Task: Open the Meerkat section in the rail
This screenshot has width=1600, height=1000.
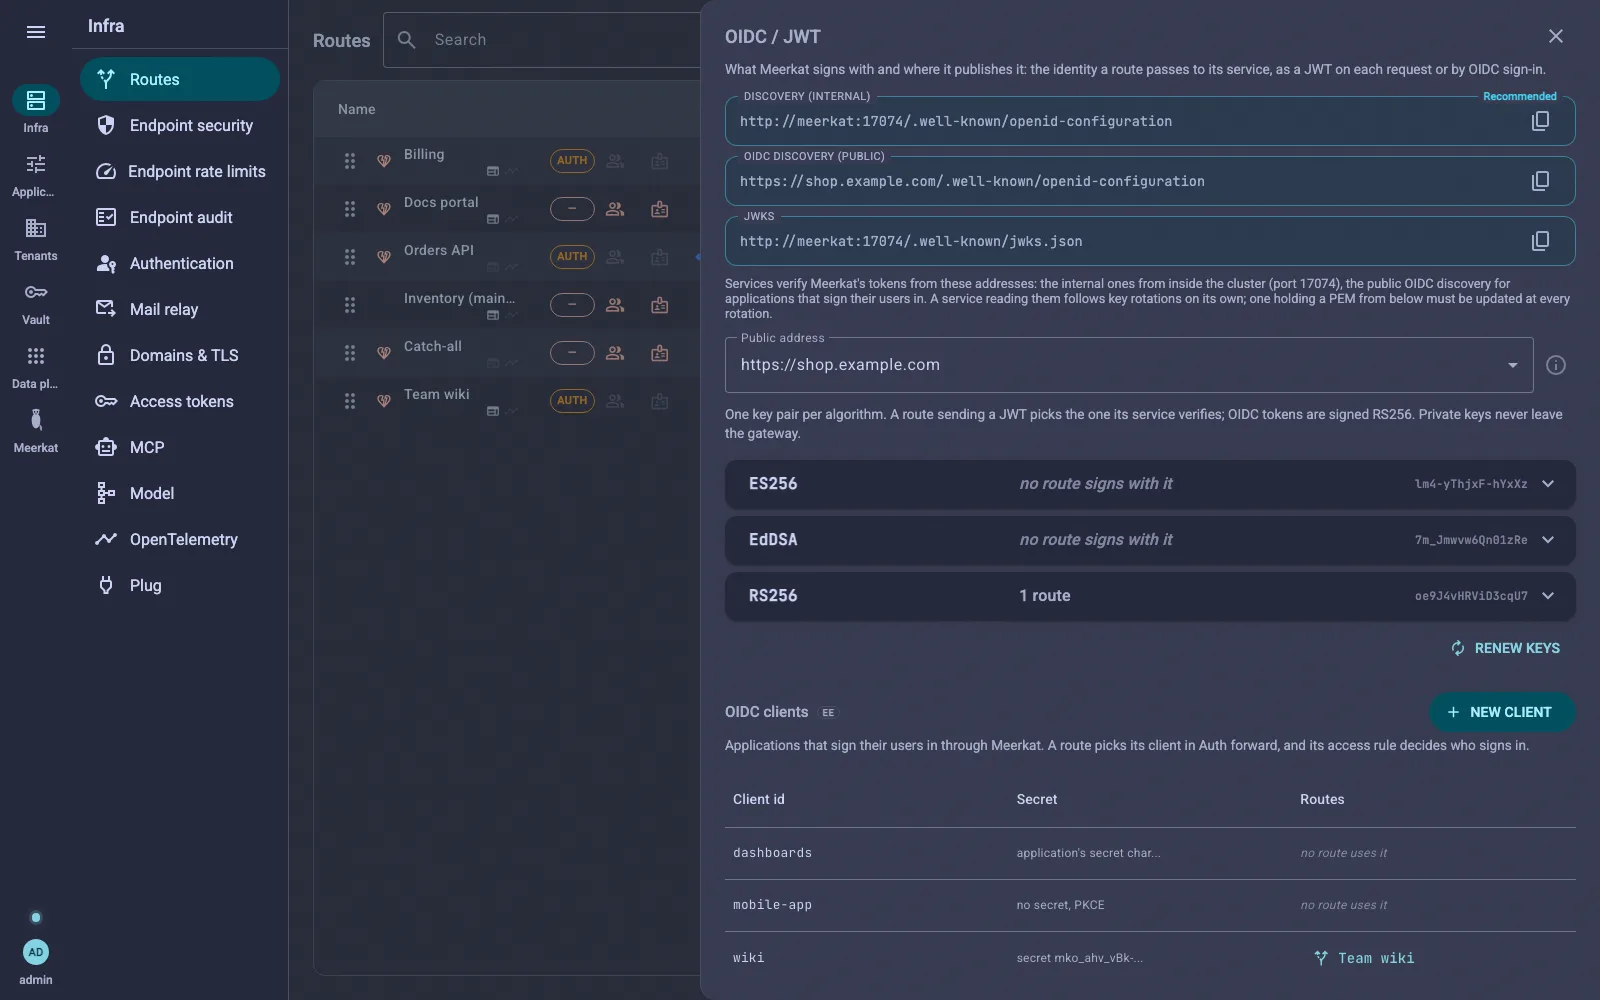Action: [36, 430]
